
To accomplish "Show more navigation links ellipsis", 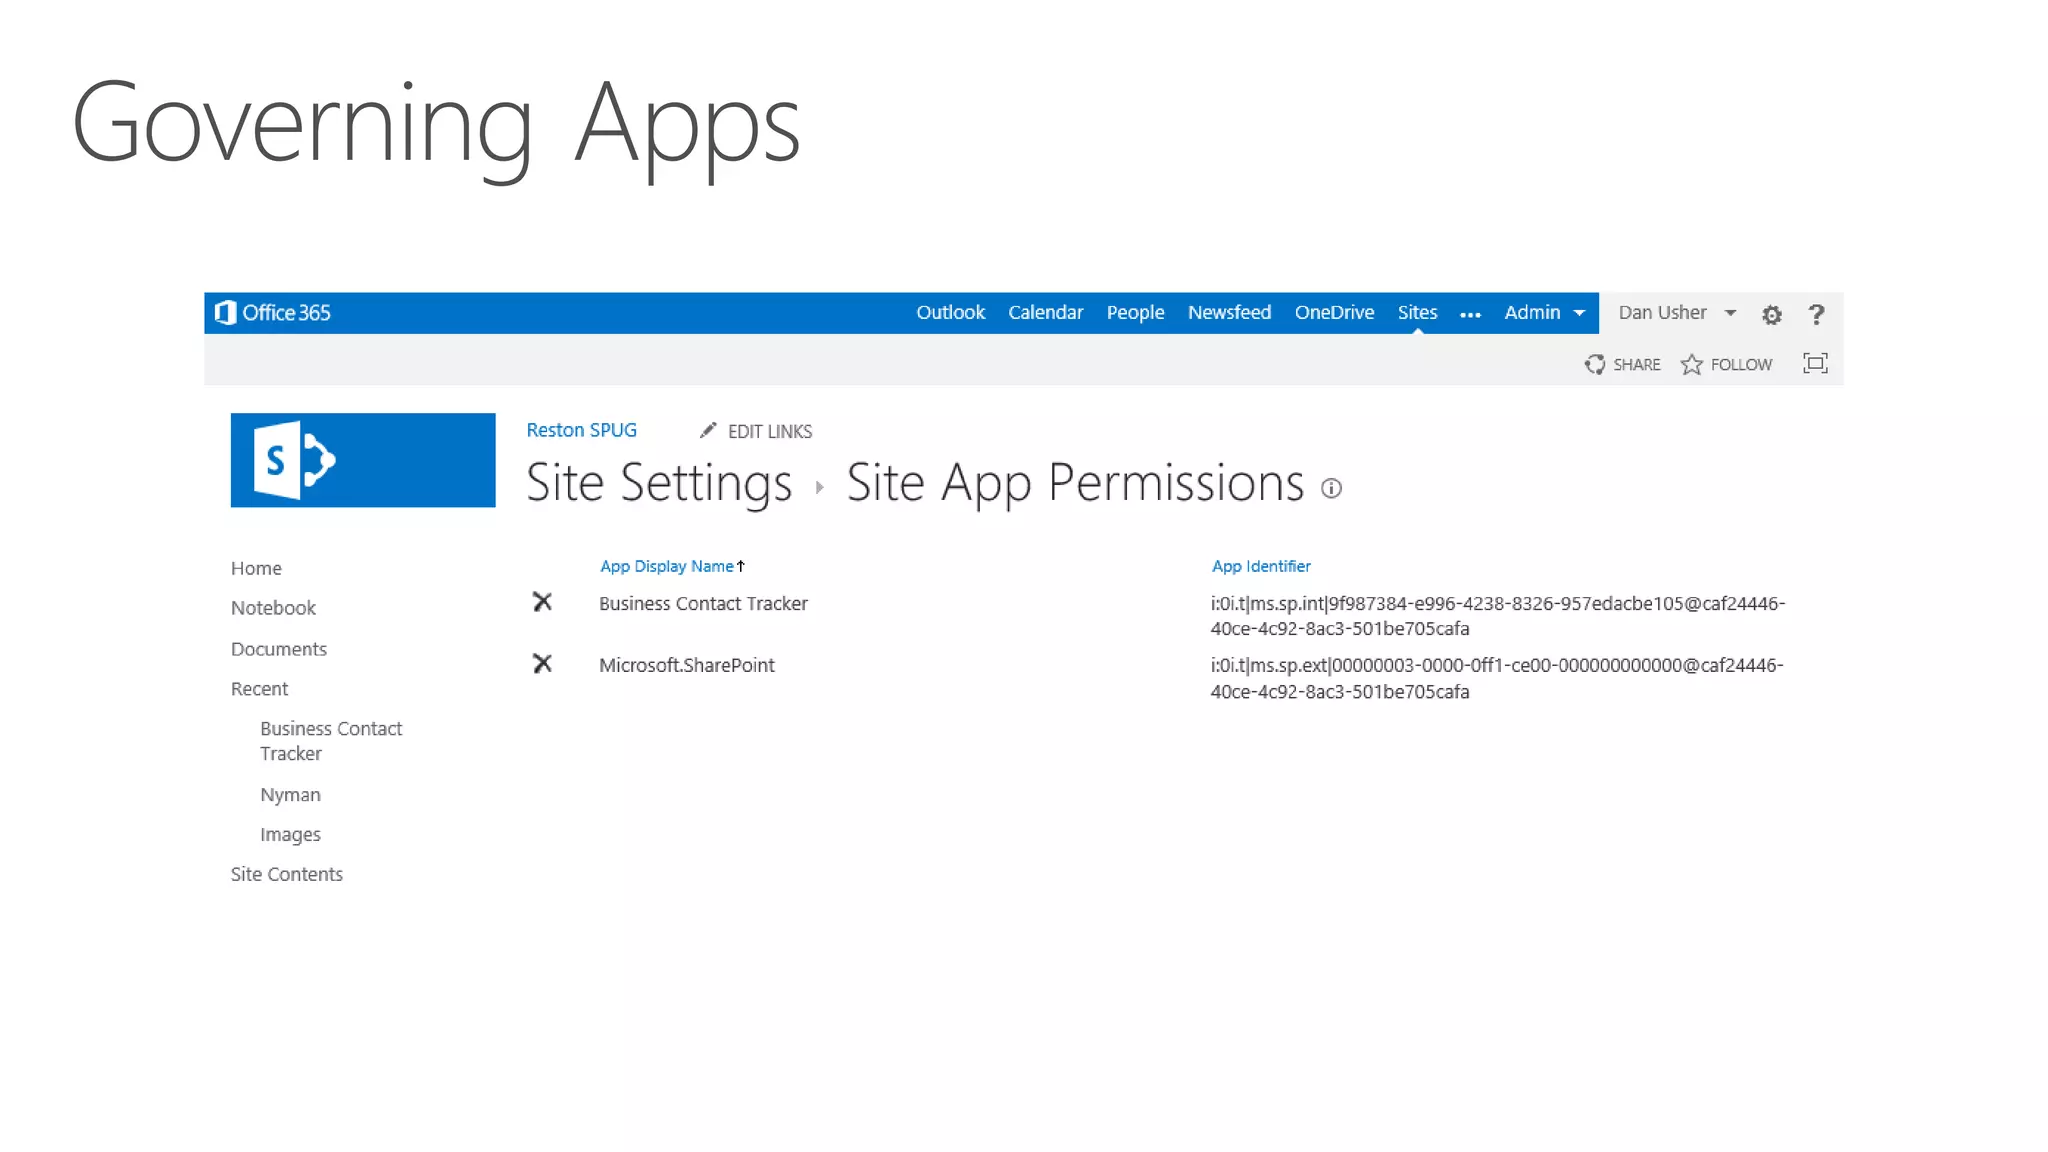I will click(x=1470, y=315).
